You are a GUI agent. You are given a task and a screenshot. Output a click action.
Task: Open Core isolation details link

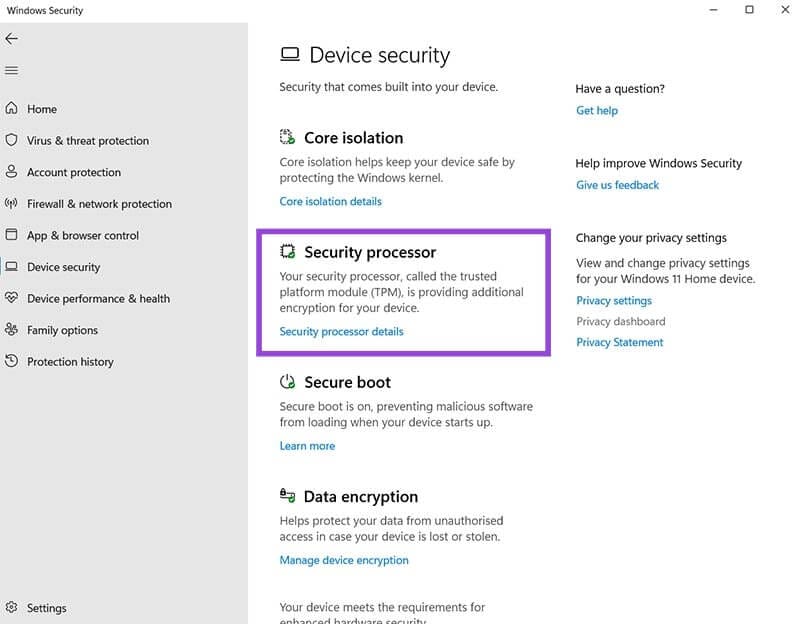(x=330, y=201)
